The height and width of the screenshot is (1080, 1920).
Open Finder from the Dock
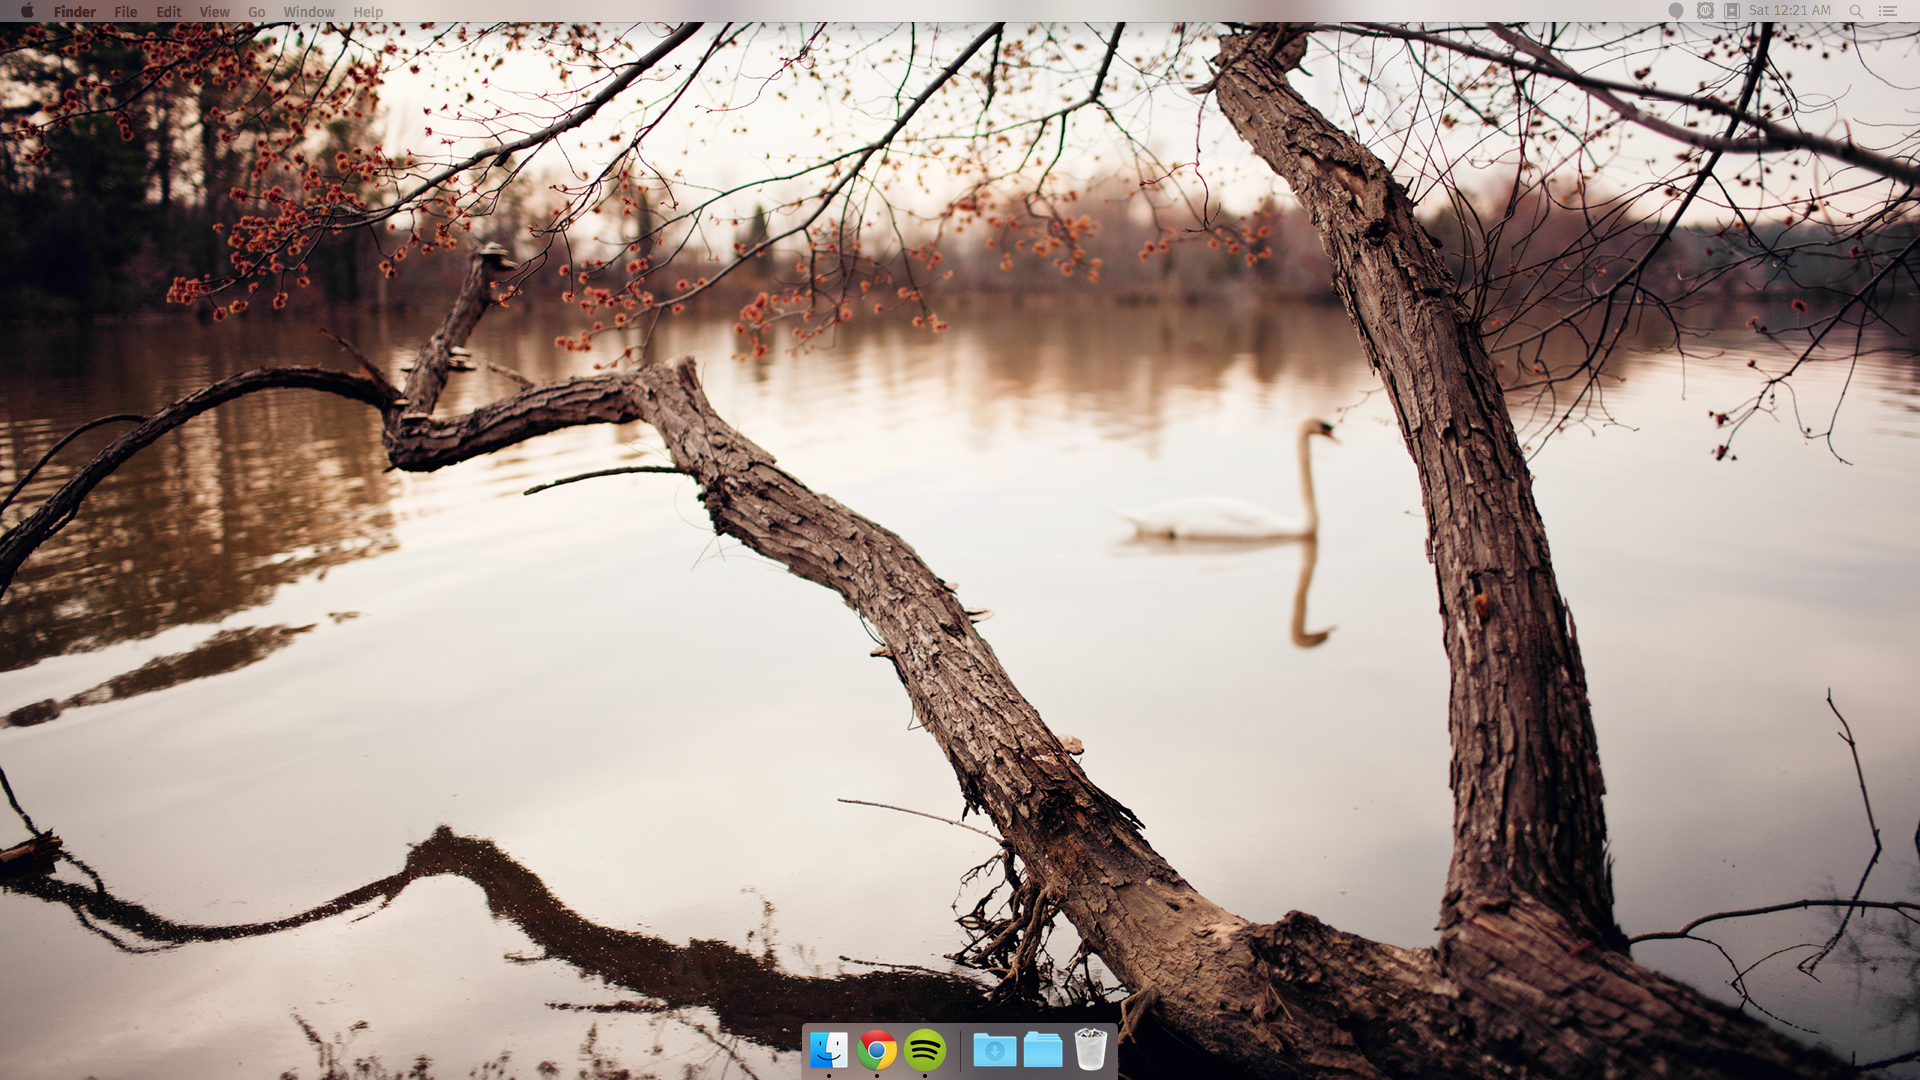(828, 1050)
